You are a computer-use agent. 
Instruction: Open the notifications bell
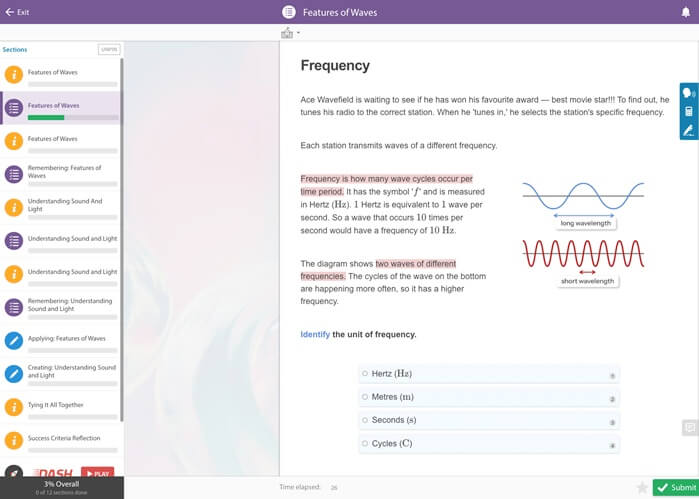coord(686,12)
